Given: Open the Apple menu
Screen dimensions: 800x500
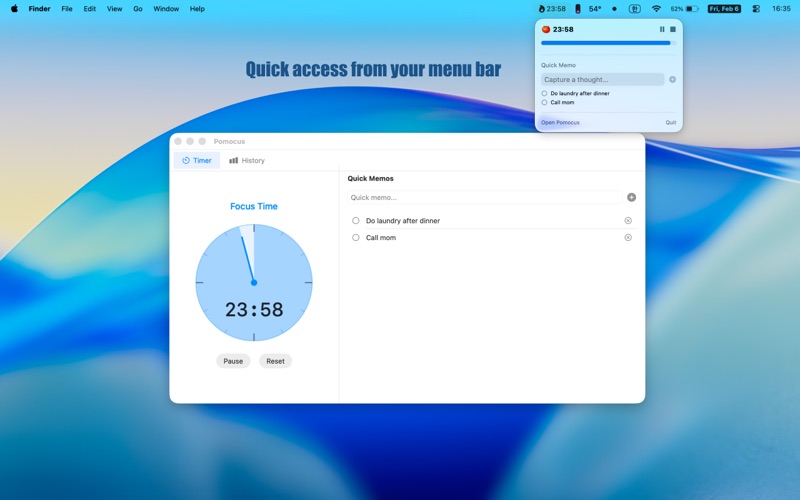Looking at the screenshot, I should tap(14, 9).
